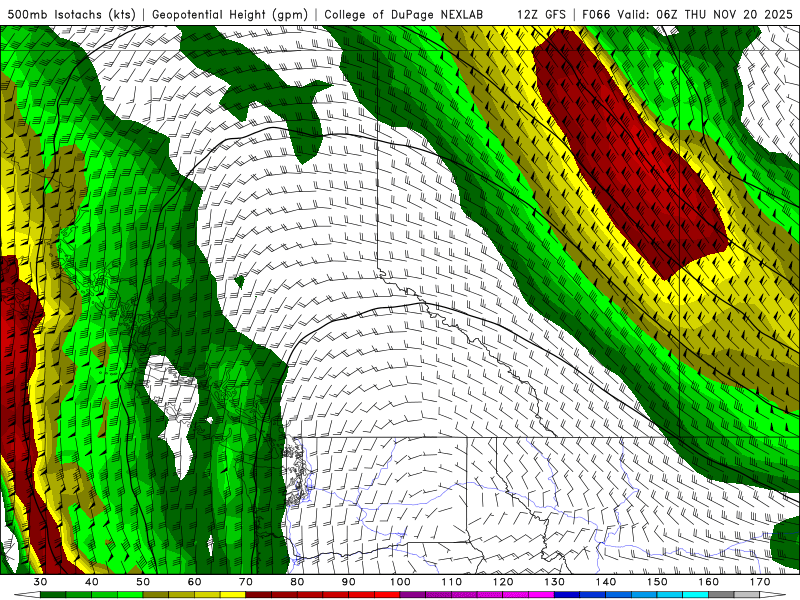Click the "500mb Isotachs (kts)" title text
800x600 pixels.
71,14
